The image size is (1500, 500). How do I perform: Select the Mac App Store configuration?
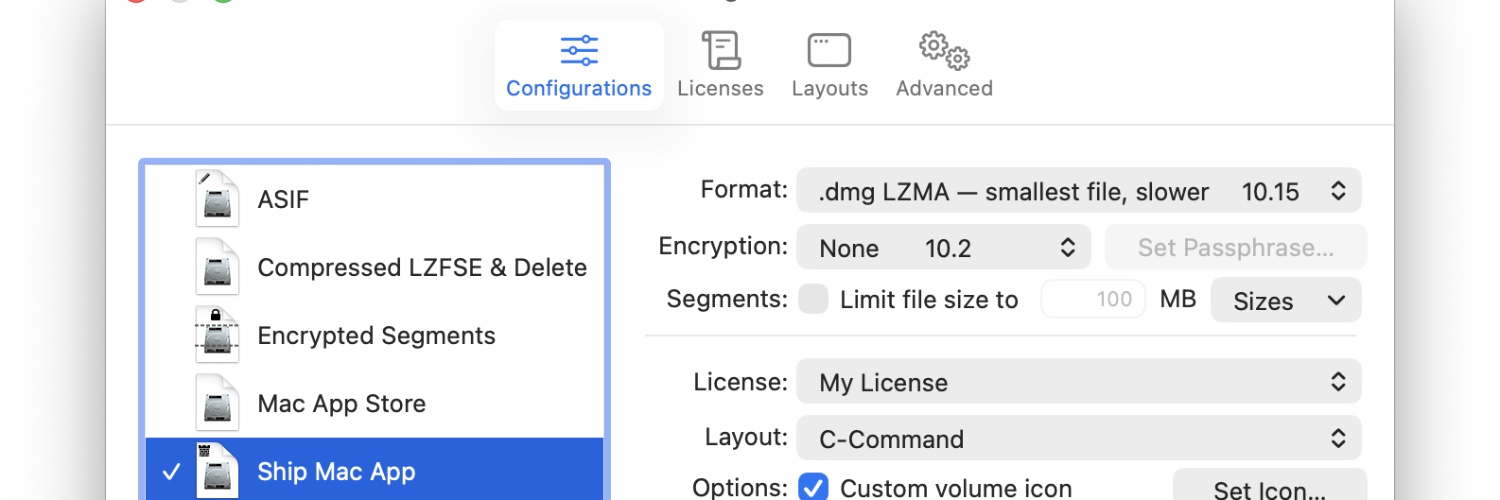tap(375, 403)
